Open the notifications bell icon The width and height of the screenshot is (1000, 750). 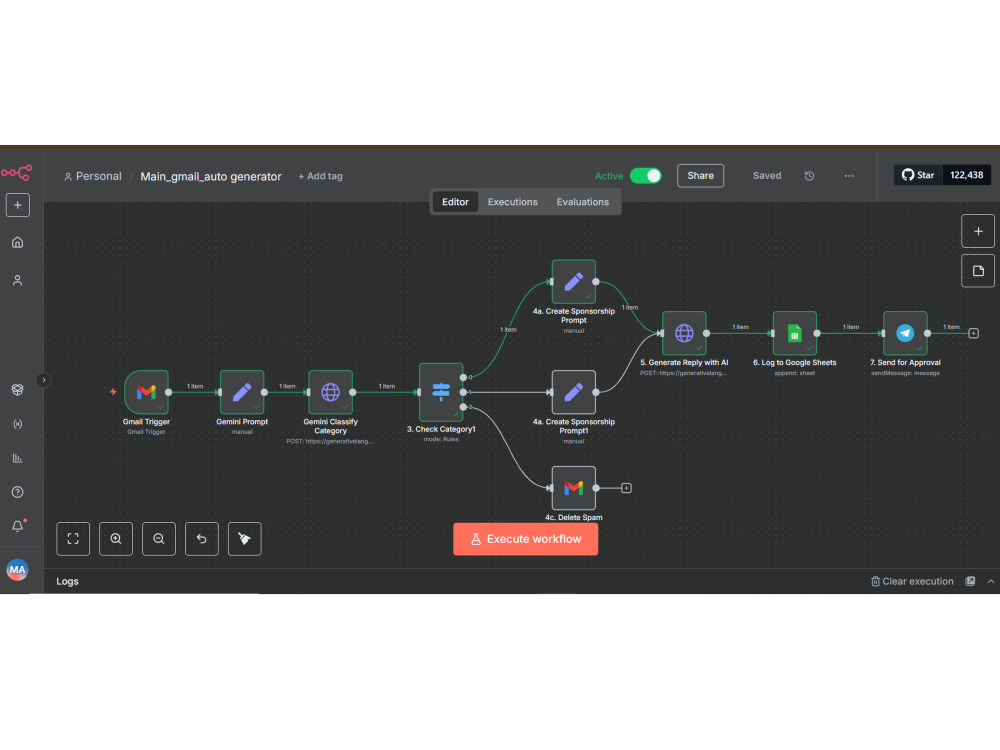point(18,526)
